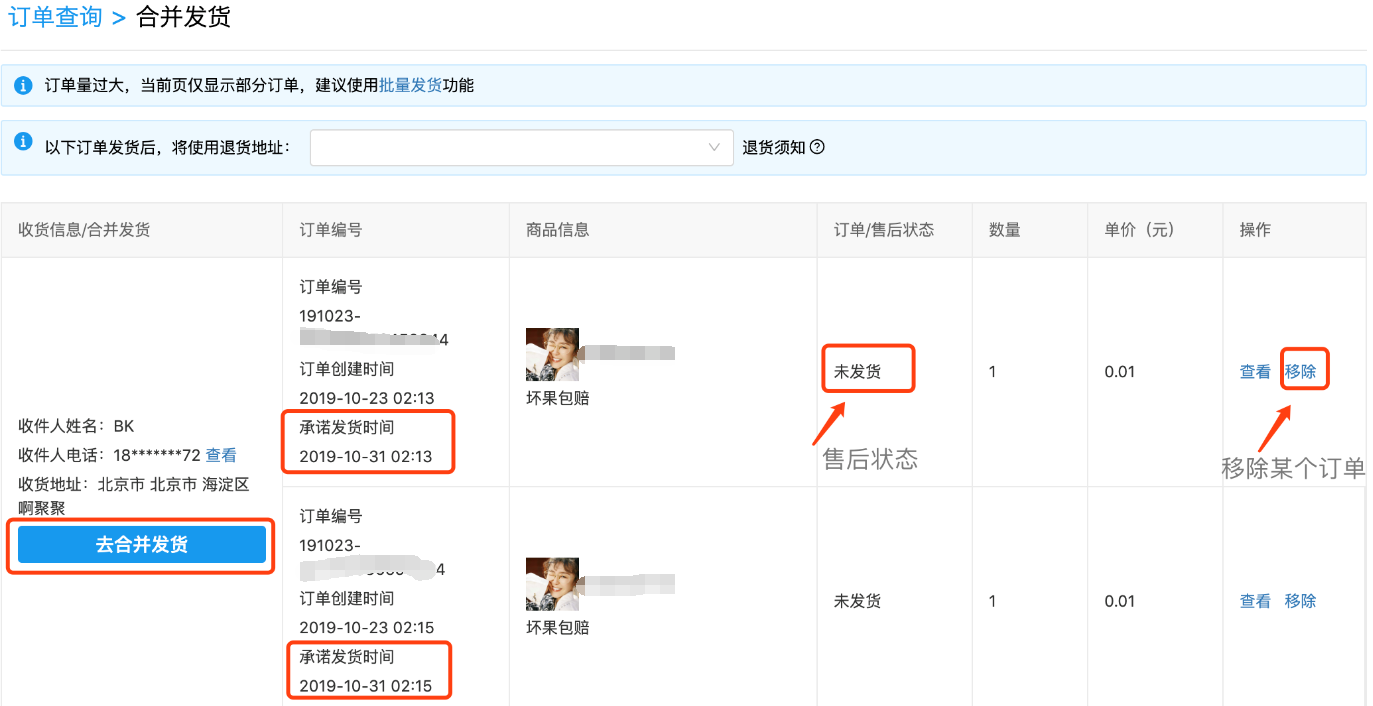The height and width of the screenshot is (706, 1373).
Task: Click the promised ship time 2019-10-31 02:13
Action: pos(366,457)
